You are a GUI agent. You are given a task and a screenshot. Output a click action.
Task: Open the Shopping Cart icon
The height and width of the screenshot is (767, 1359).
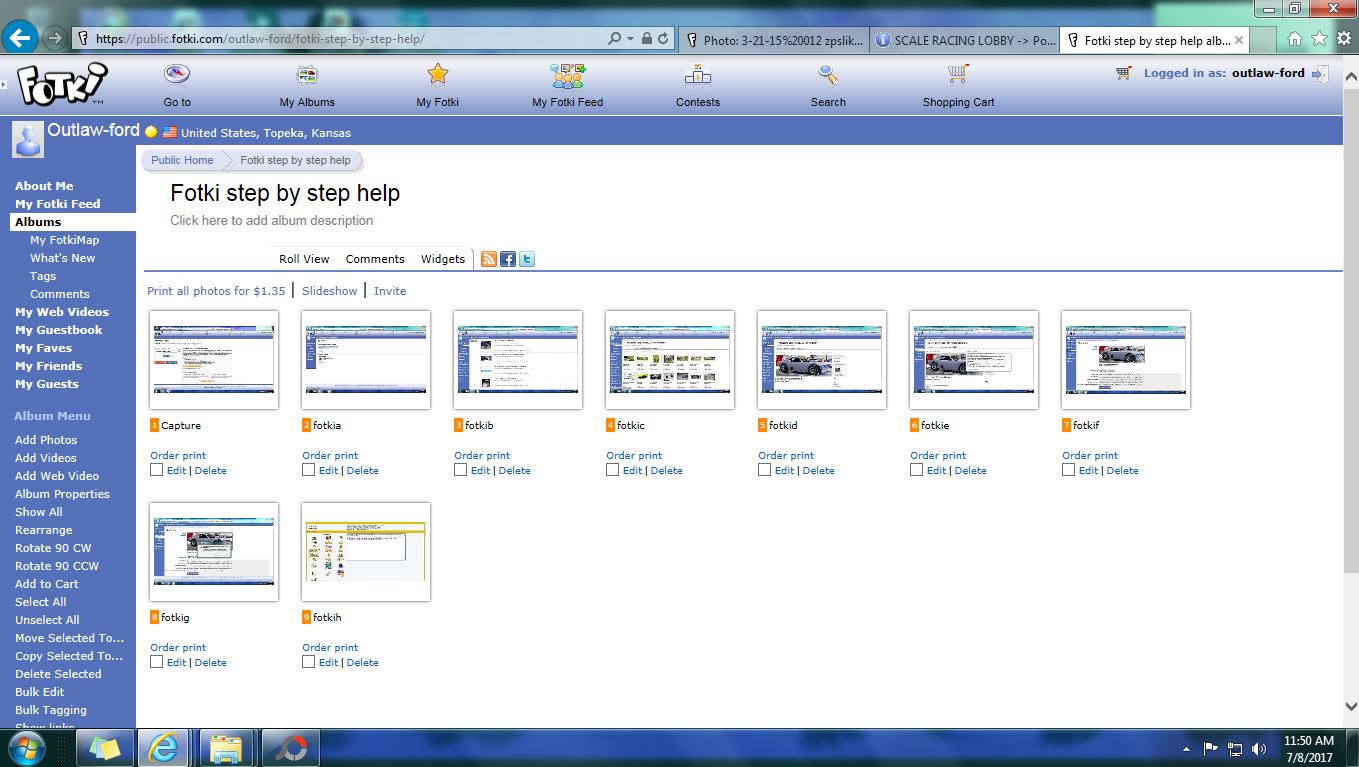[x=958, y=75]
